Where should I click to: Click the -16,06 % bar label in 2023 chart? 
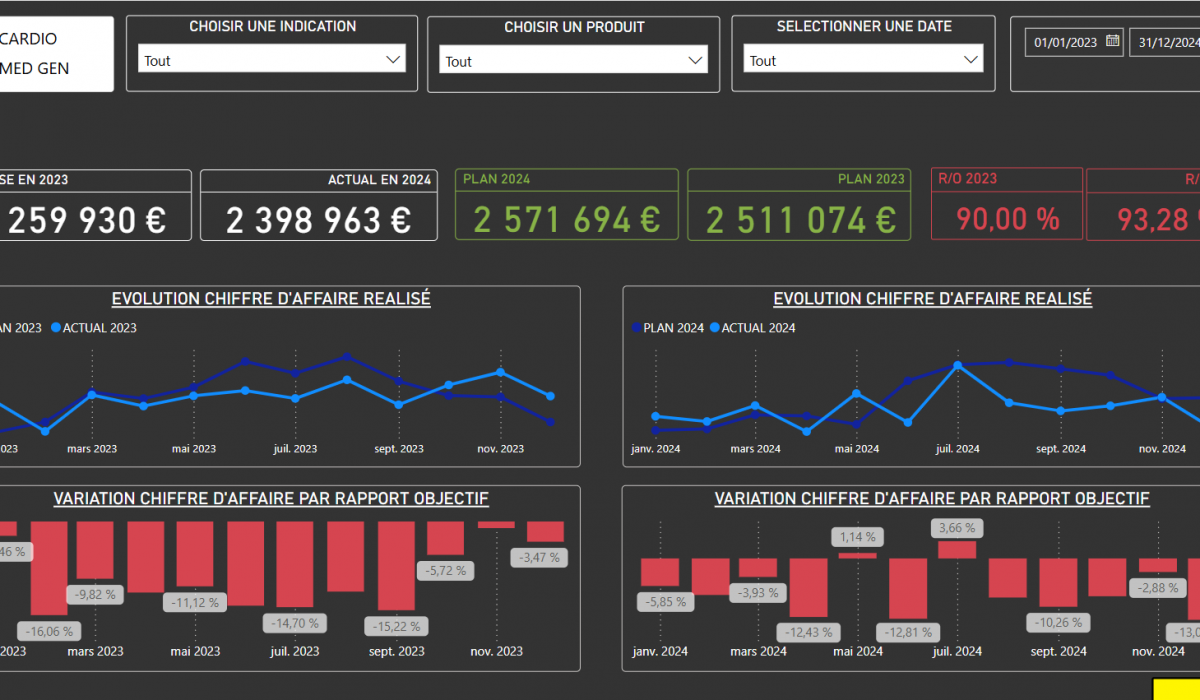(48, 631)
